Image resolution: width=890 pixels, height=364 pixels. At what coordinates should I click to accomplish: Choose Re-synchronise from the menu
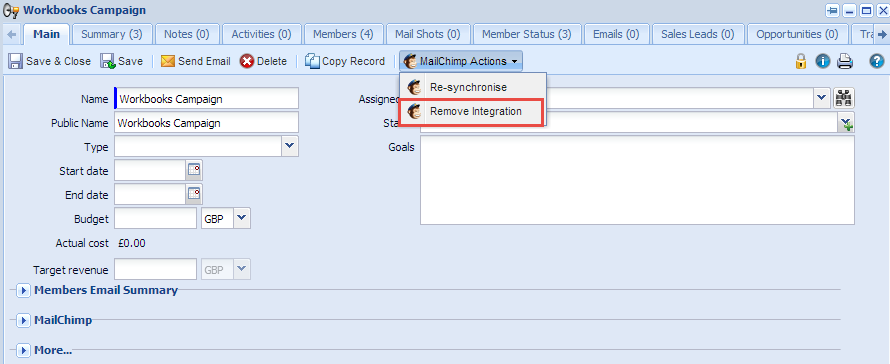473,87
